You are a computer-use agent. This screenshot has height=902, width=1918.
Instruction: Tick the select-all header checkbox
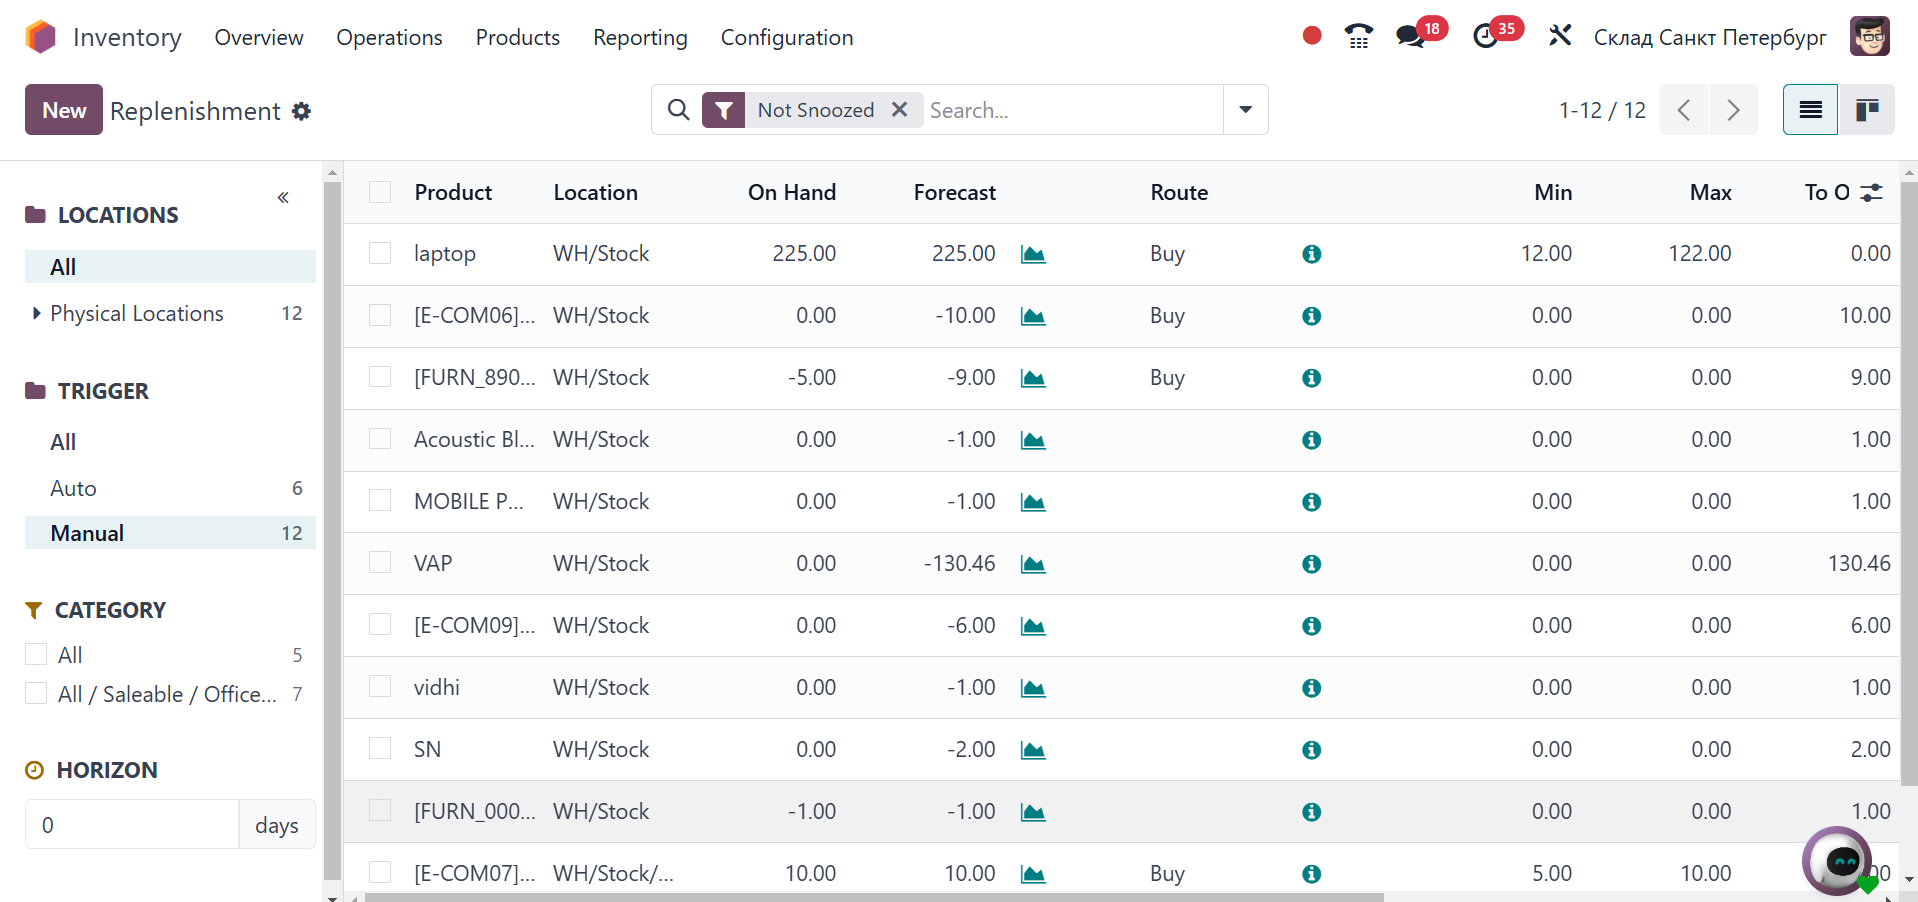tap(380, 192)
